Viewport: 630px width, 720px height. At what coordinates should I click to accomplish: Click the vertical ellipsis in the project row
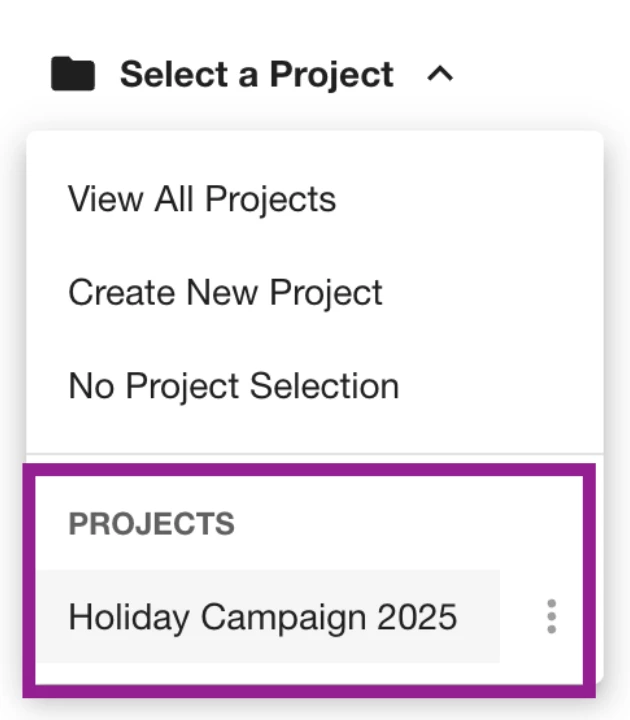pyautogui.click(x=551, y=617)
